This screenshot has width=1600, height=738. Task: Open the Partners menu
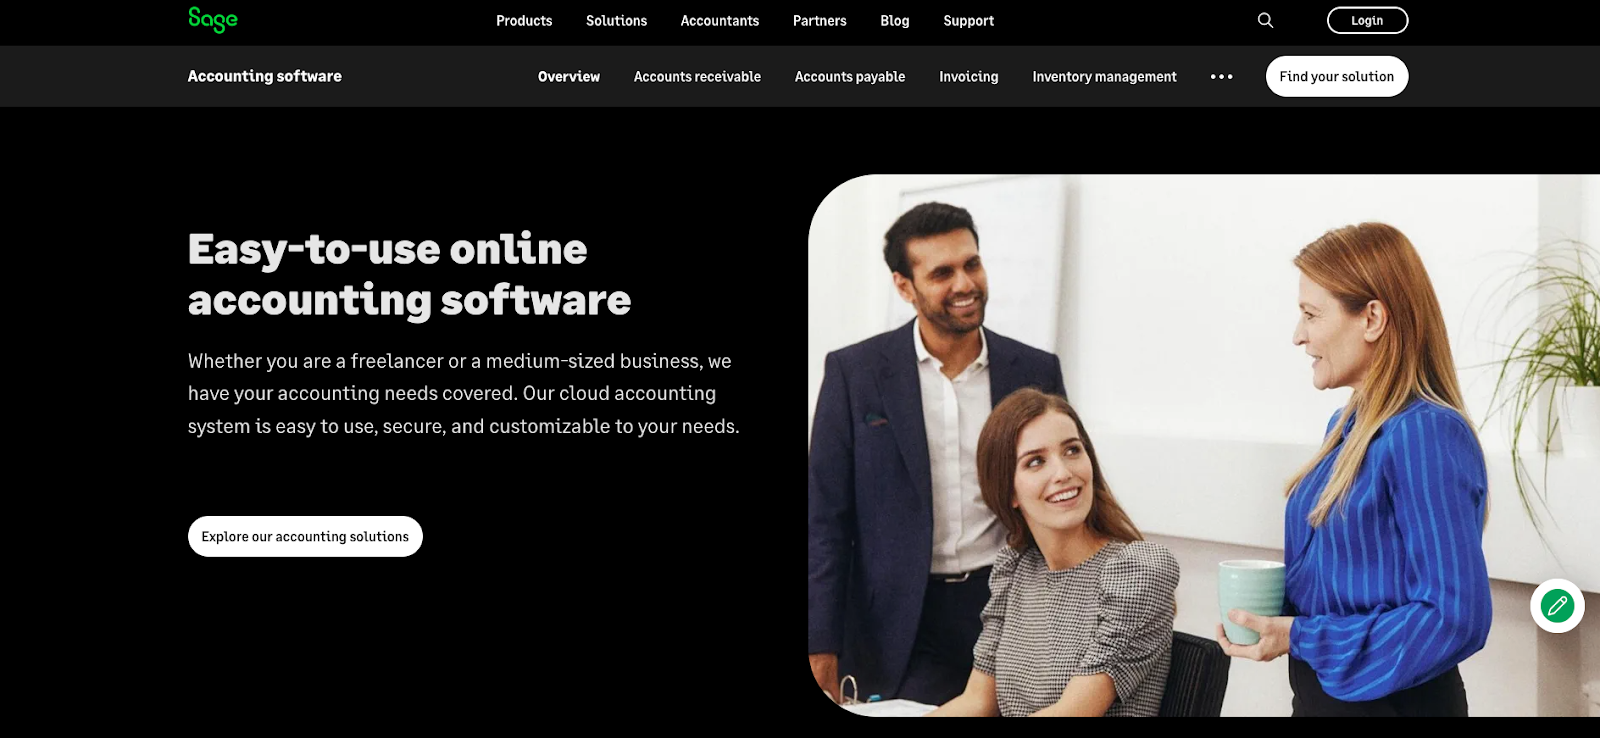[820, 21]
